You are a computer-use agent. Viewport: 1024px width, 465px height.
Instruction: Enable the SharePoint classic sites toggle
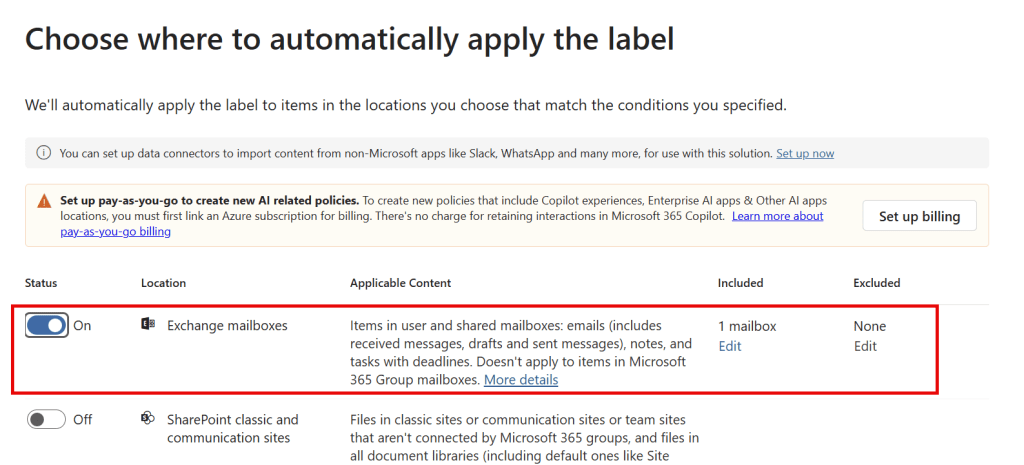click(47, 419)
